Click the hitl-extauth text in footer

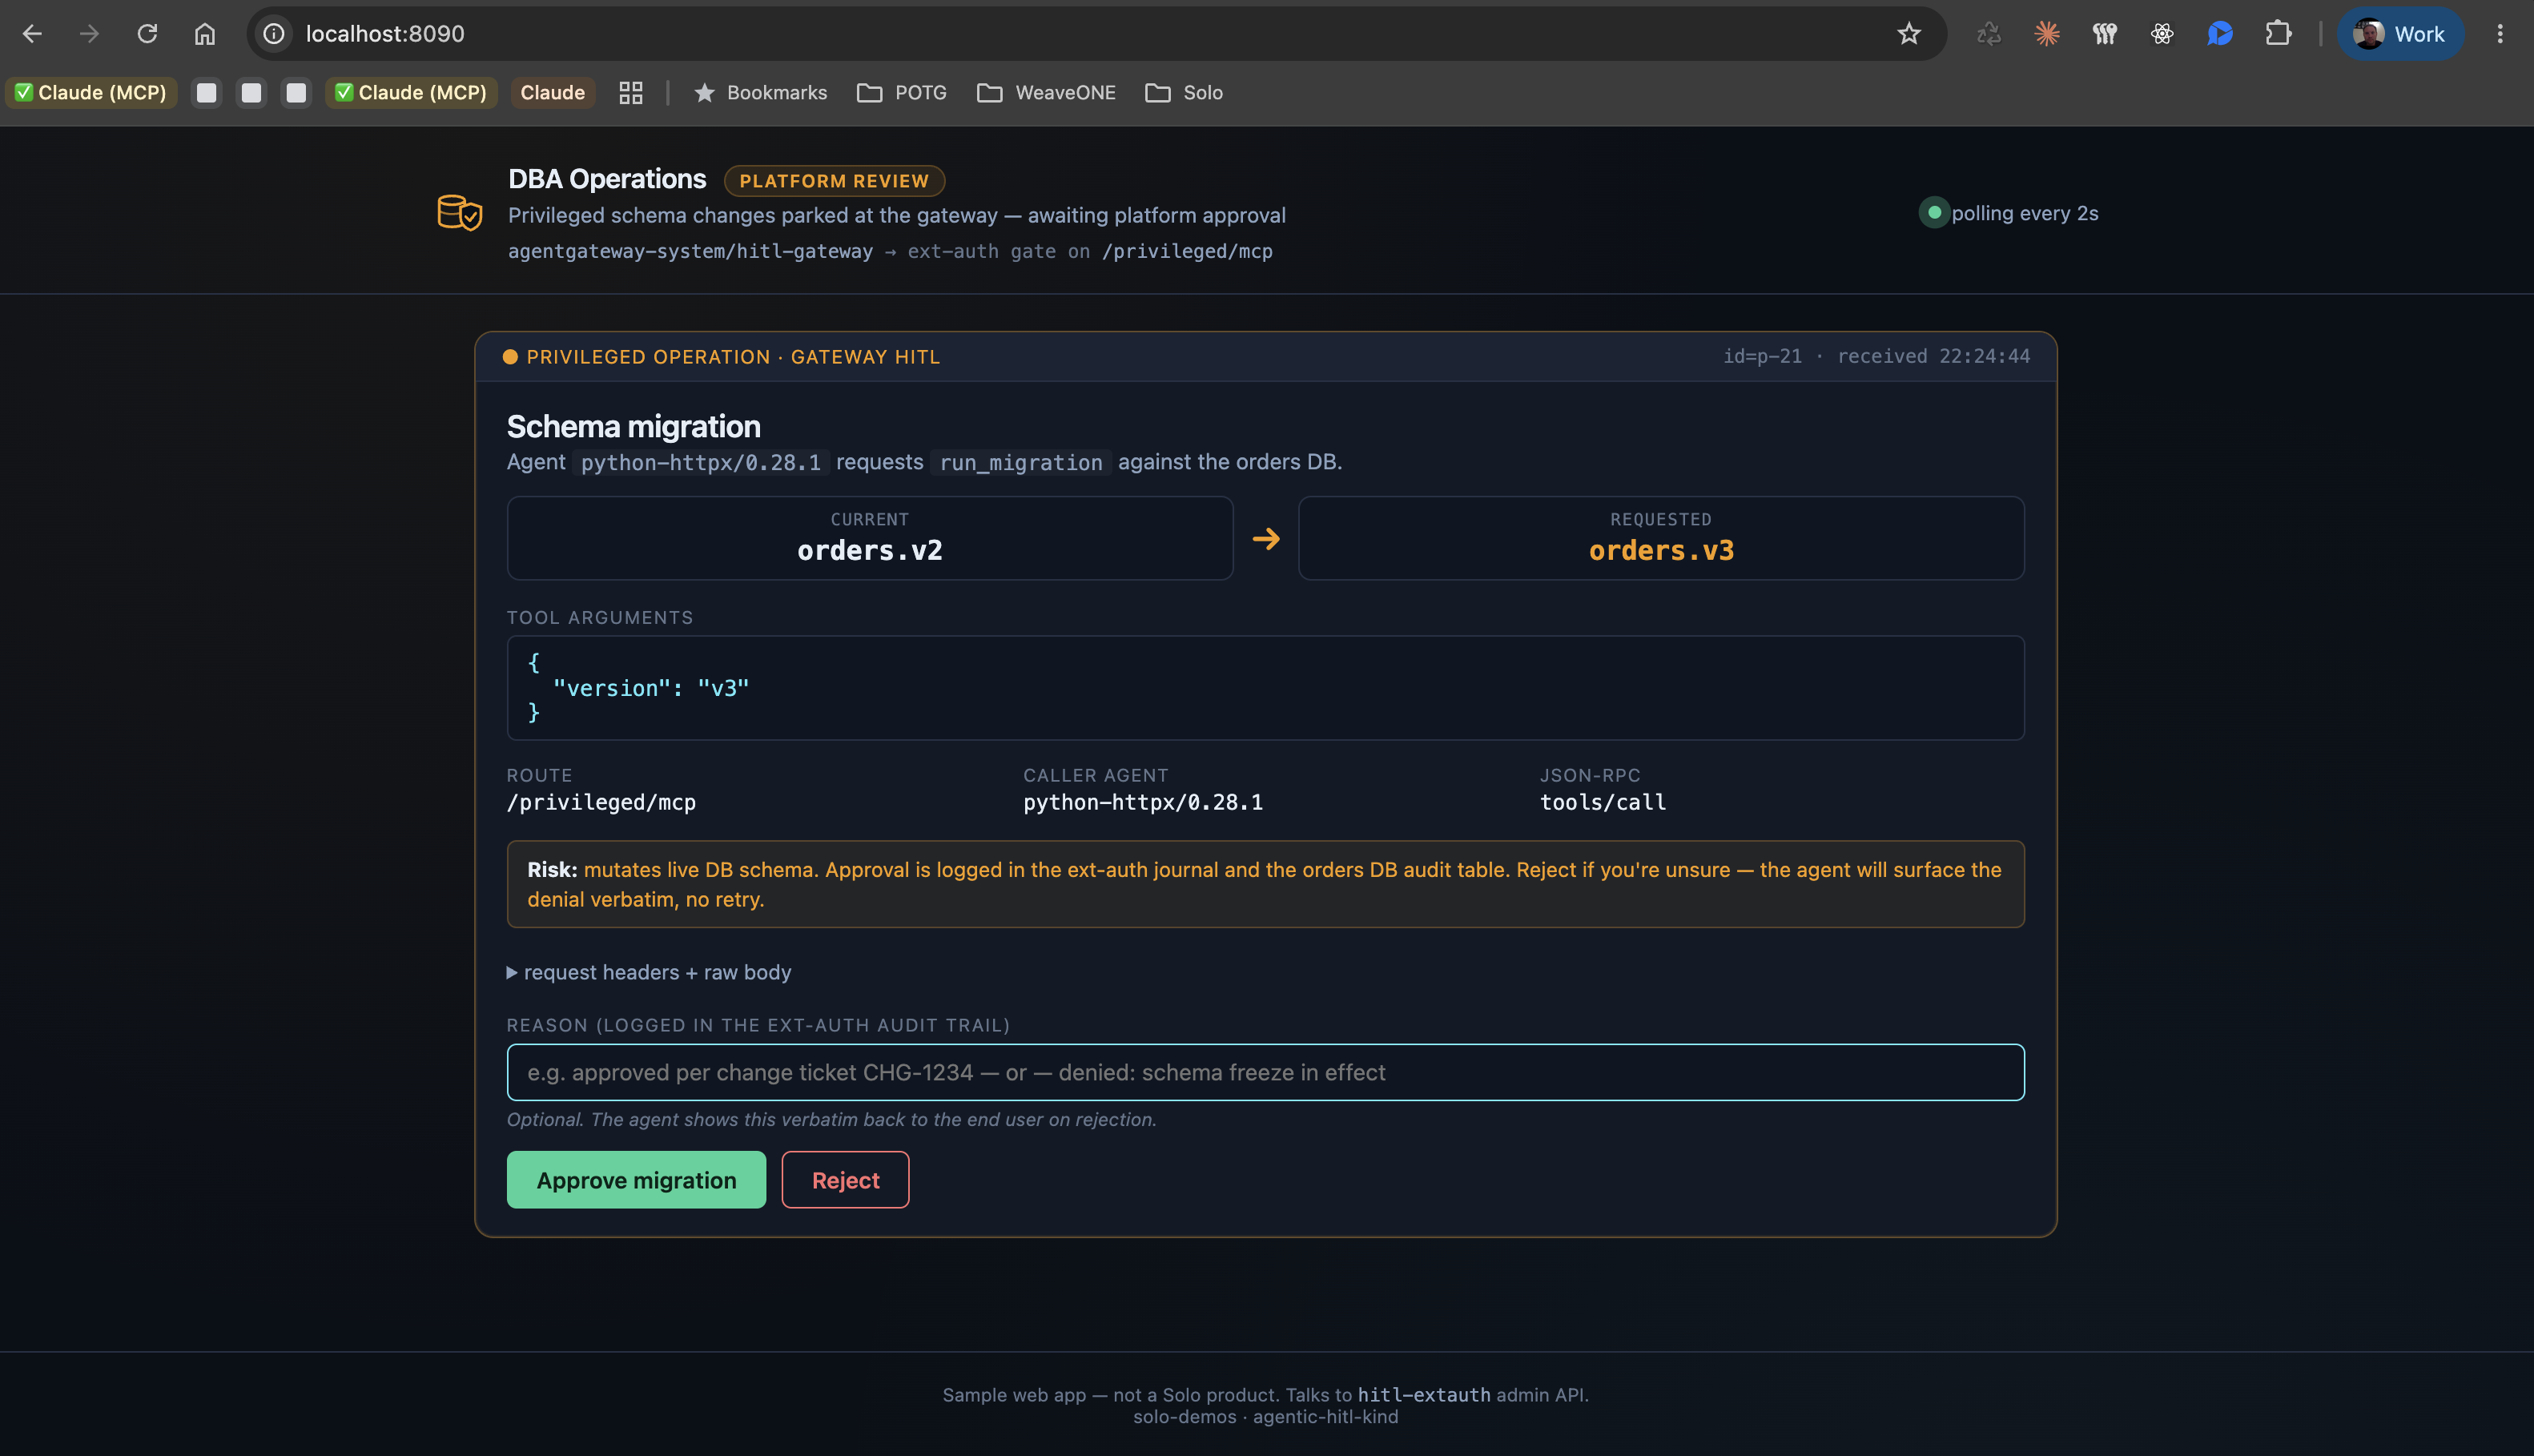tap(1424, 1394)
